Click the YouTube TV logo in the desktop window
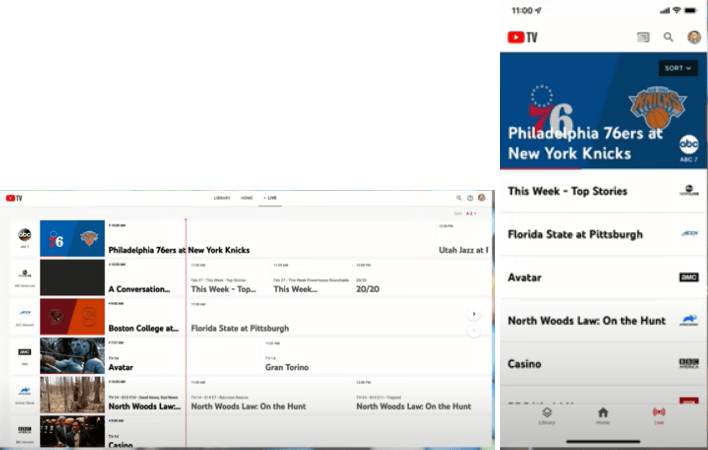The width and height of the screenshot is (708, 450). click(14, 198)
